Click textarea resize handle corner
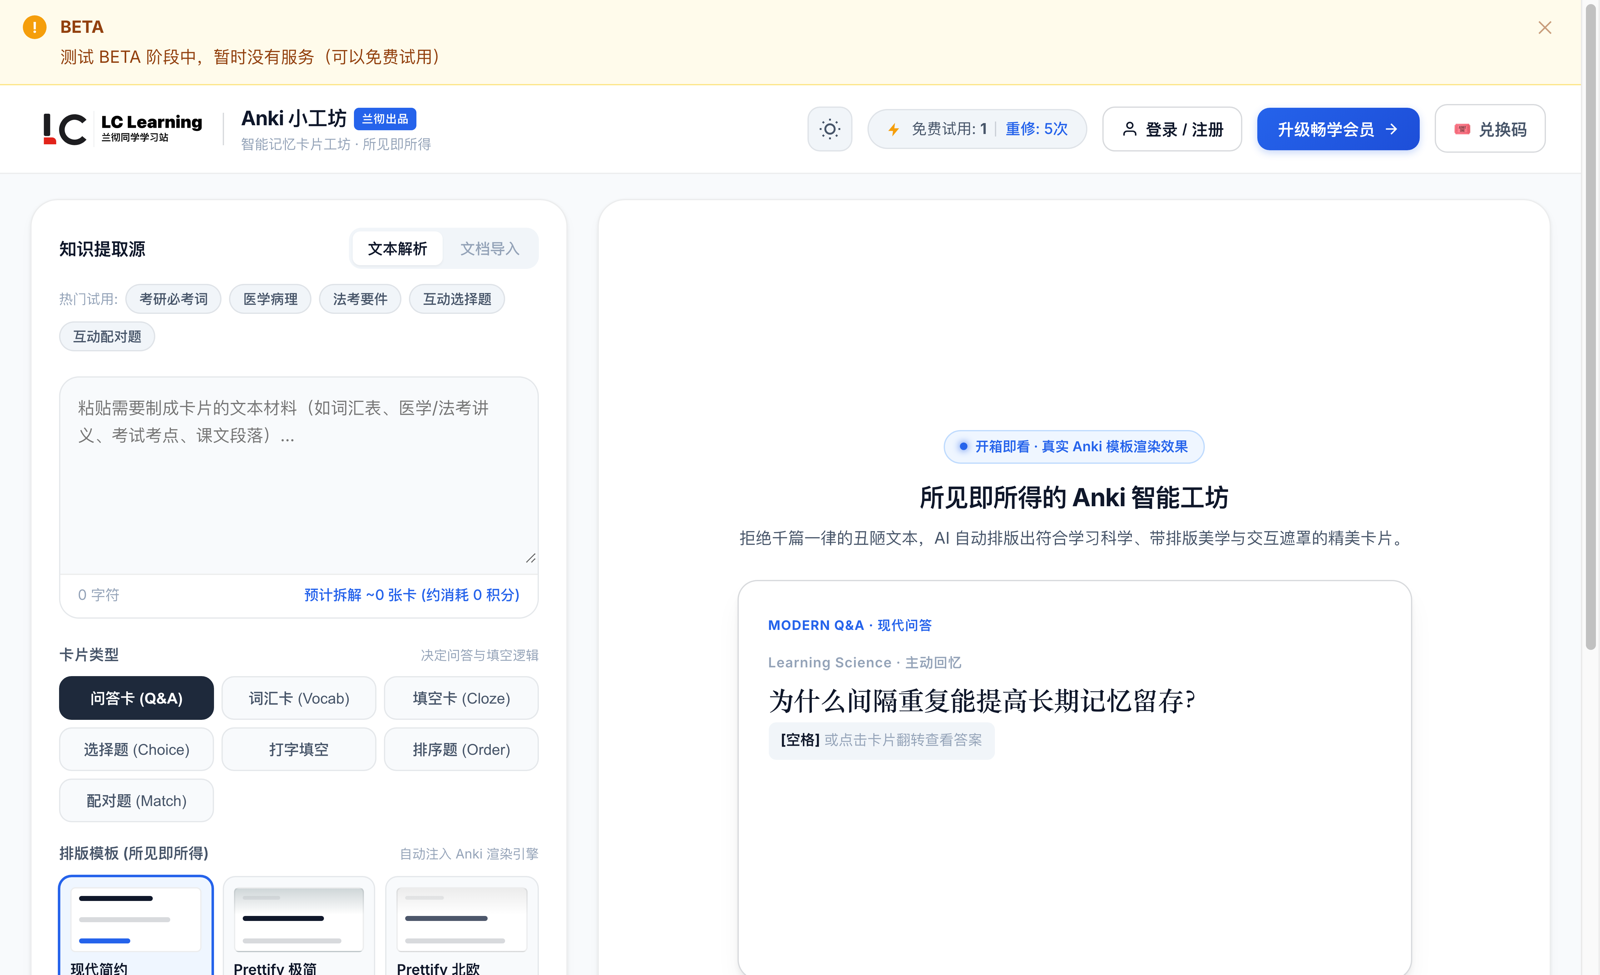 pos(531,558)
